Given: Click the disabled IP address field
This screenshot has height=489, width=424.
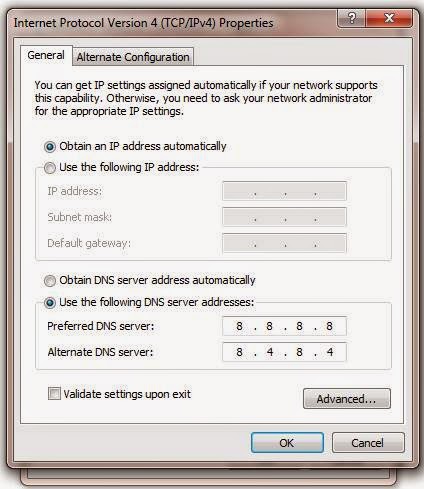Looking at the screenshot, I should (284, 191).
